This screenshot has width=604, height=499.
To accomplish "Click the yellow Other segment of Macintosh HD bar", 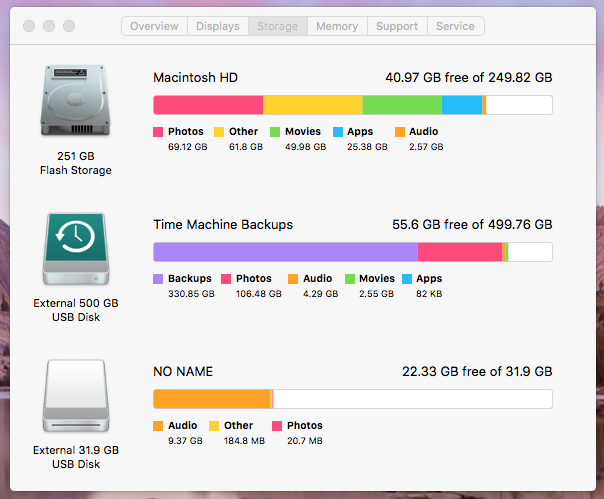I will pos(313,105).
